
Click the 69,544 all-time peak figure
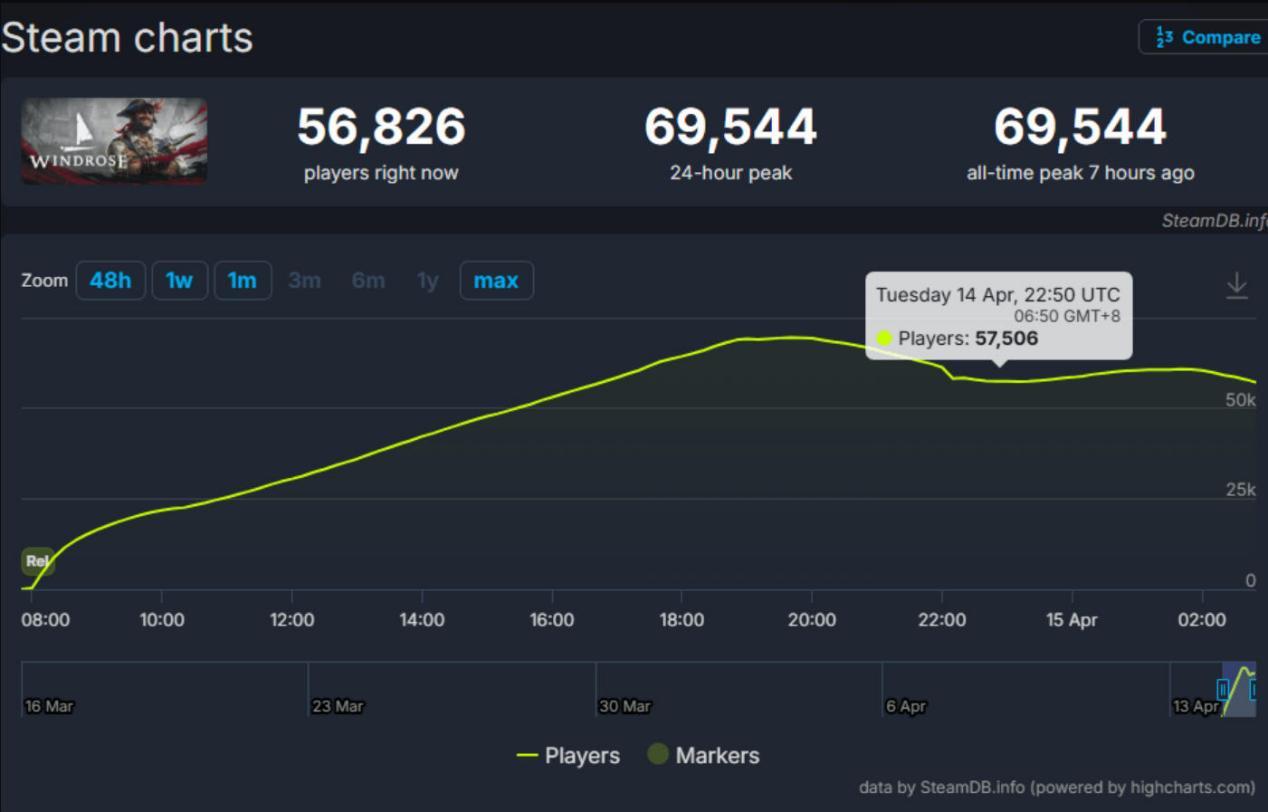coord(1080,128)
